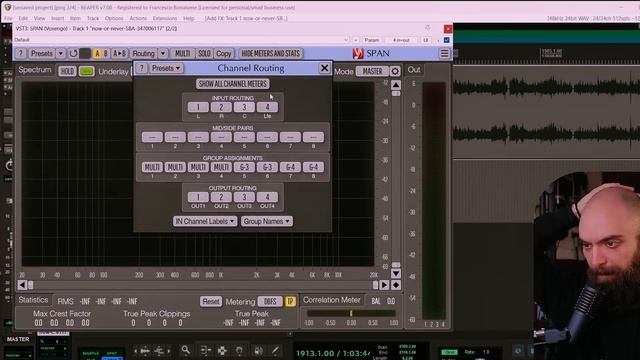Toggle FX bypass checkbox in plugin header

tap(447, 40)
